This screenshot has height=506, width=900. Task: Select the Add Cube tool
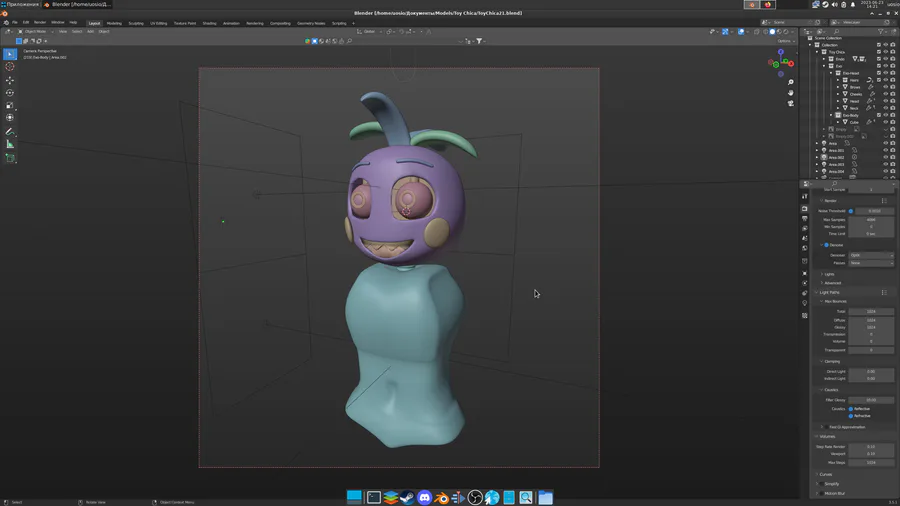coord(10,158)
